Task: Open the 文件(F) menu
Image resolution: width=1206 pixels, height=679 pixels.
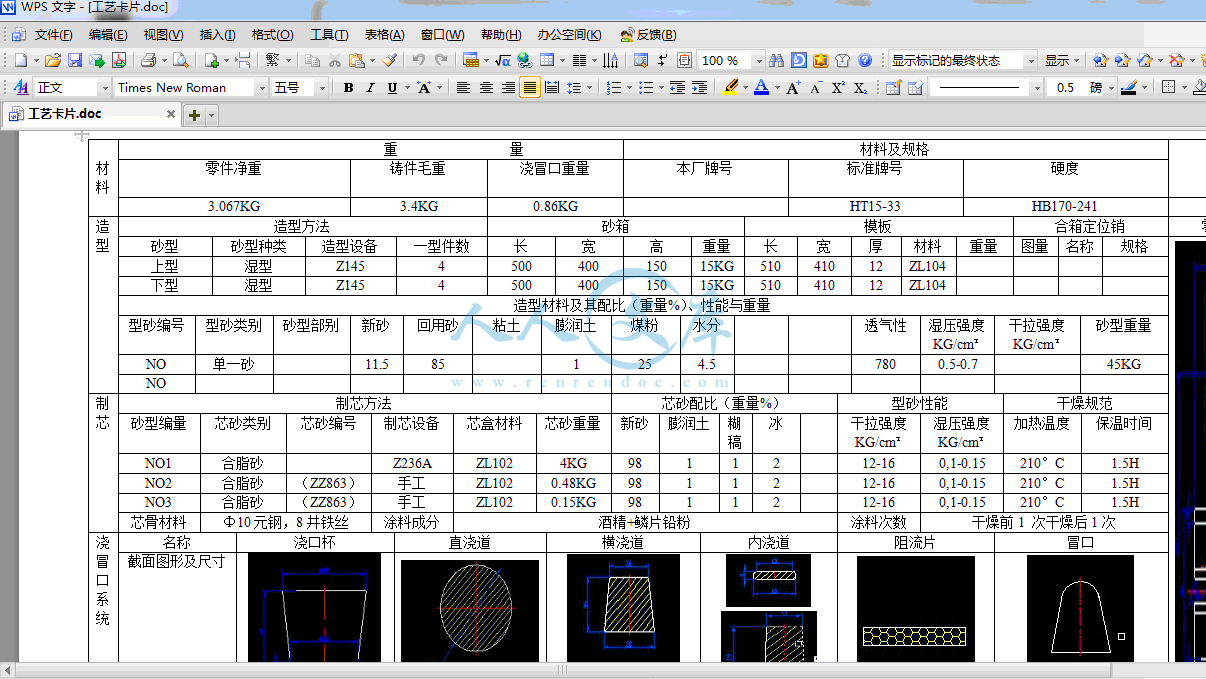Action: pos(54,34)
